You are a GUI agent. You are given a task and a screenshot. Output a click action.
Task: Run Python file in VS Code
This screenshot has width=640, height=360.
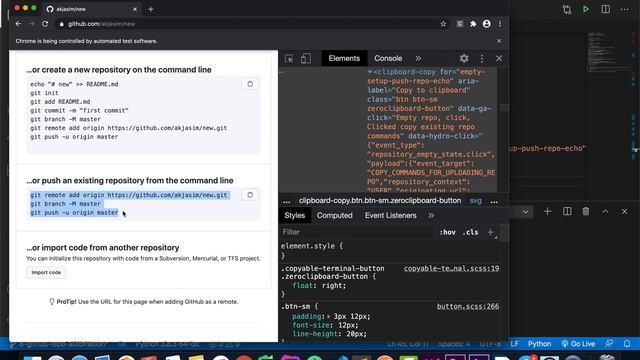(x=586, y=9)
